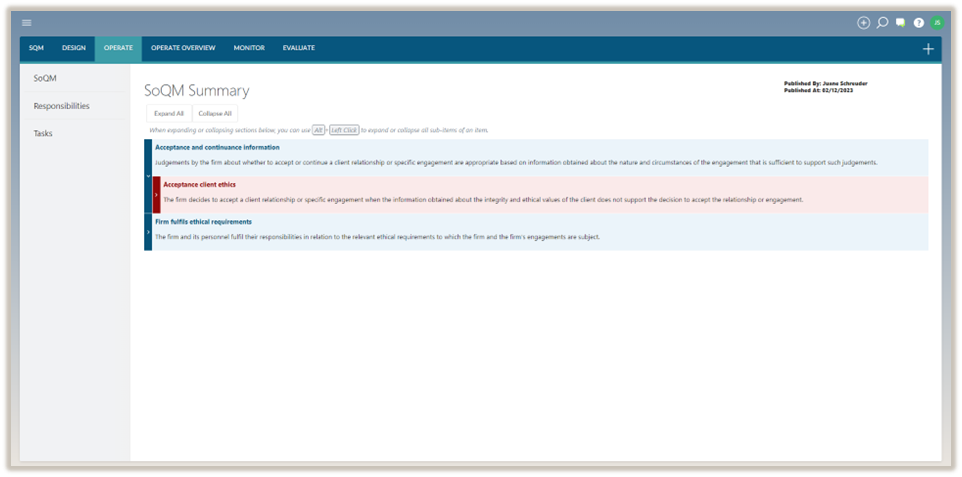Open Tasks in the left sidebar
This screenshot has height=477, width=962.
(43, 133)
